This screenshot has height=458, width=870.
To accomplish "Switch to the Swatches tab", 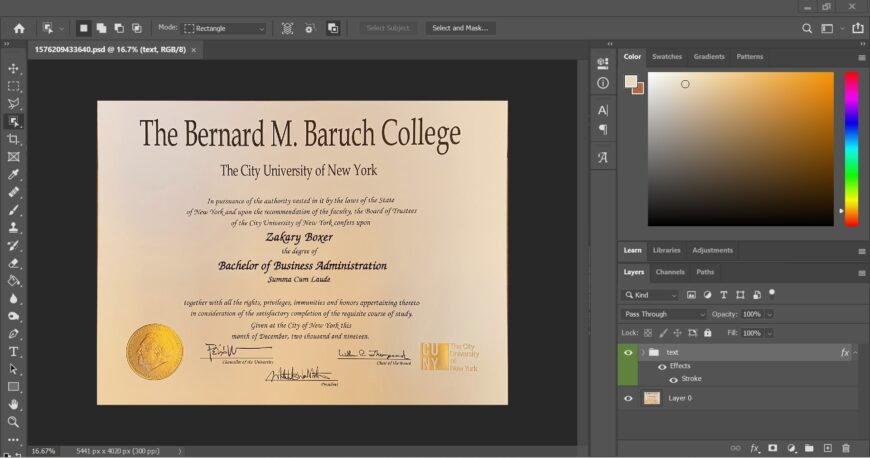I will tap(667, 57).
